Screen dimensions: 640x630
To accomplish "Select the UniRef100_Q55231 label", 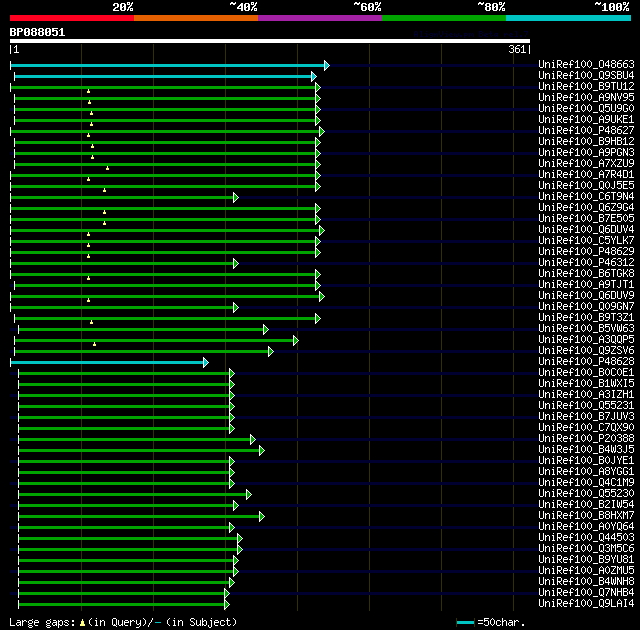I will point(586,406).
